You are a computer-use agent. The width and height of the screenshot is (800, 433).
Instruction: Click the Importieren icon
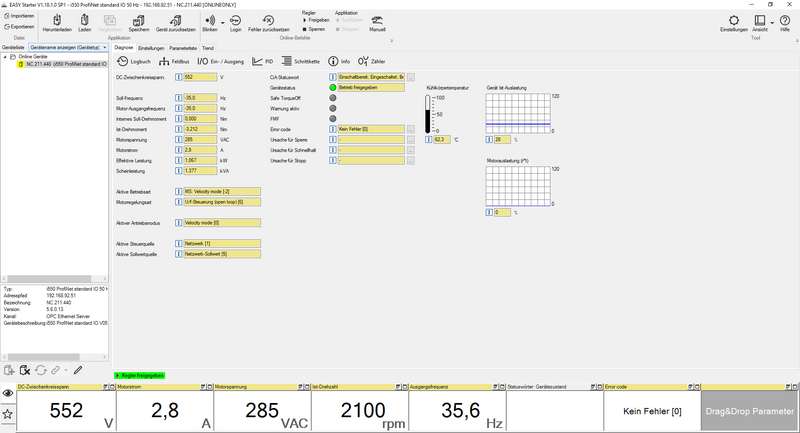click(x=7, y=16)
